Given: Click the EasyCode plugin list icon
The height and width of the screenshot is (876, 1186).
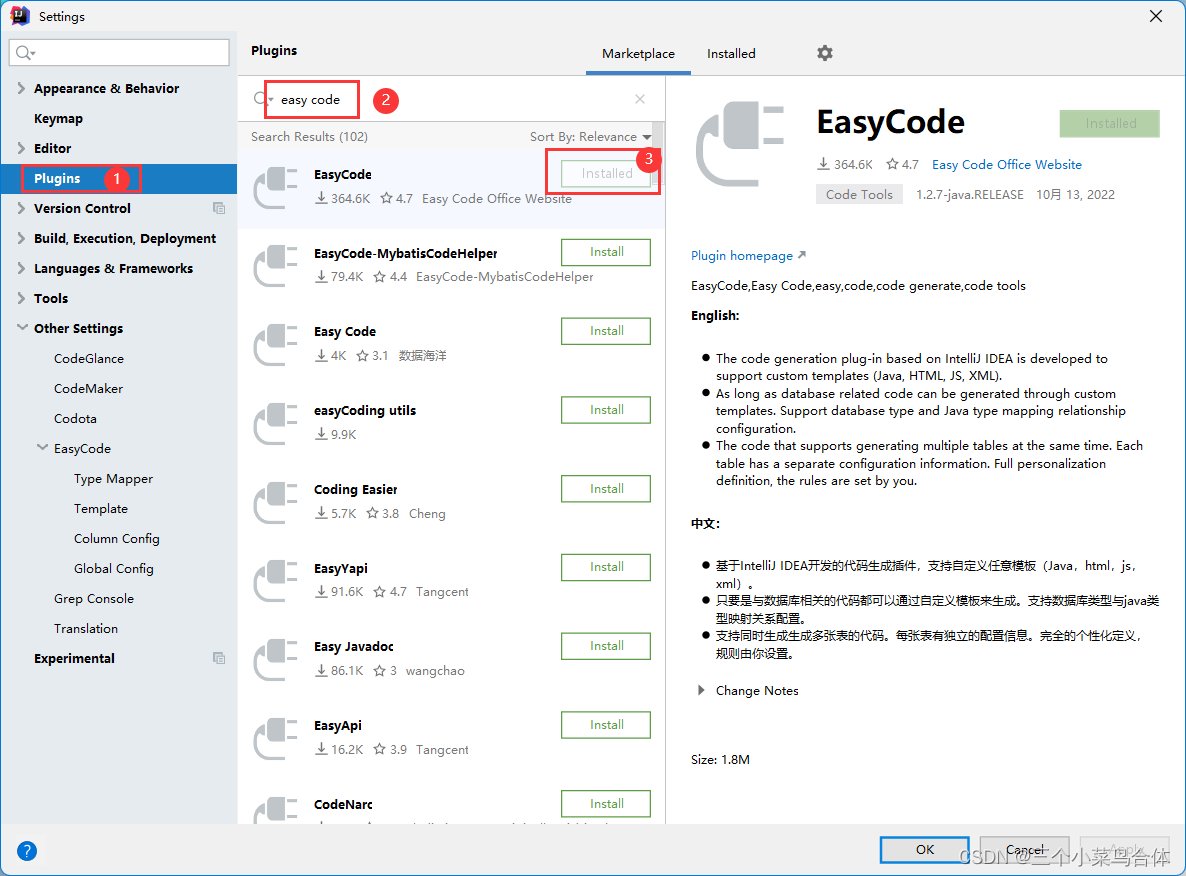Looking at the screenshot, I should click(275, 187).
